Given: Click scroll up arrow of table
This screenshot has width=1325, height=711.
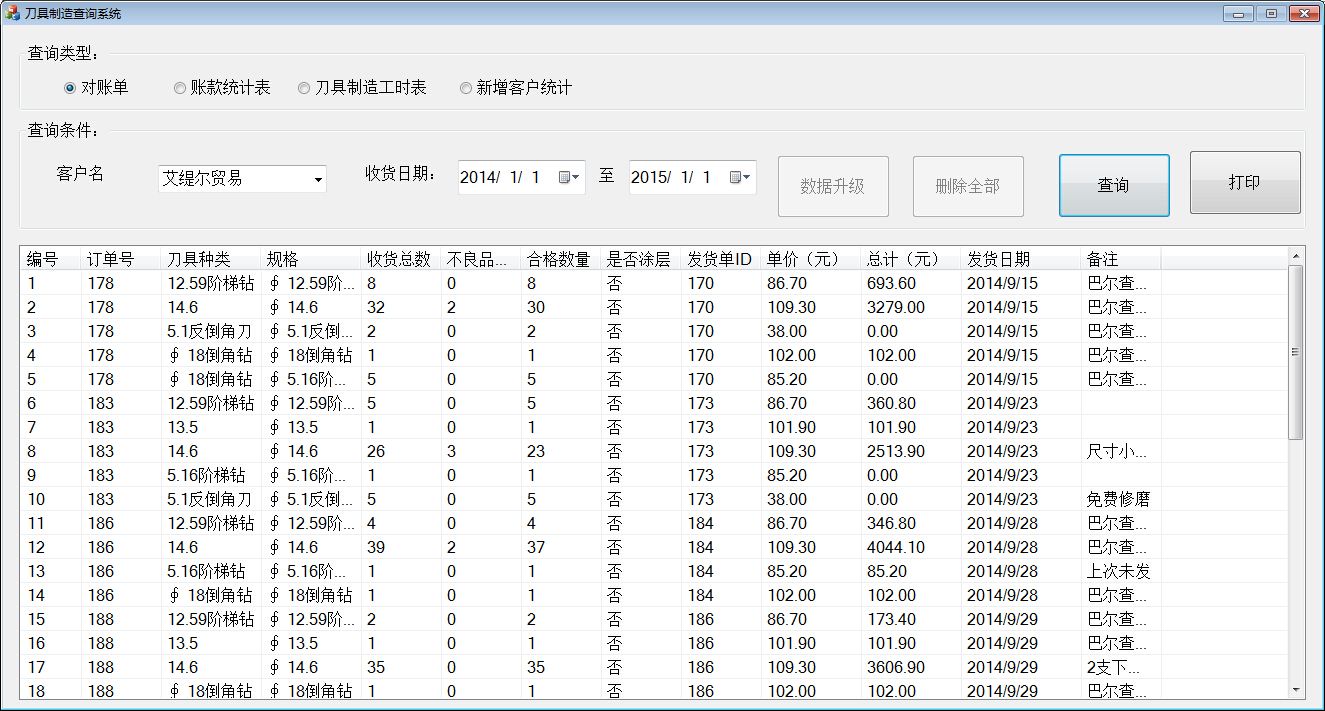Looking at the screenshot, I should (x=1296, y=256).
